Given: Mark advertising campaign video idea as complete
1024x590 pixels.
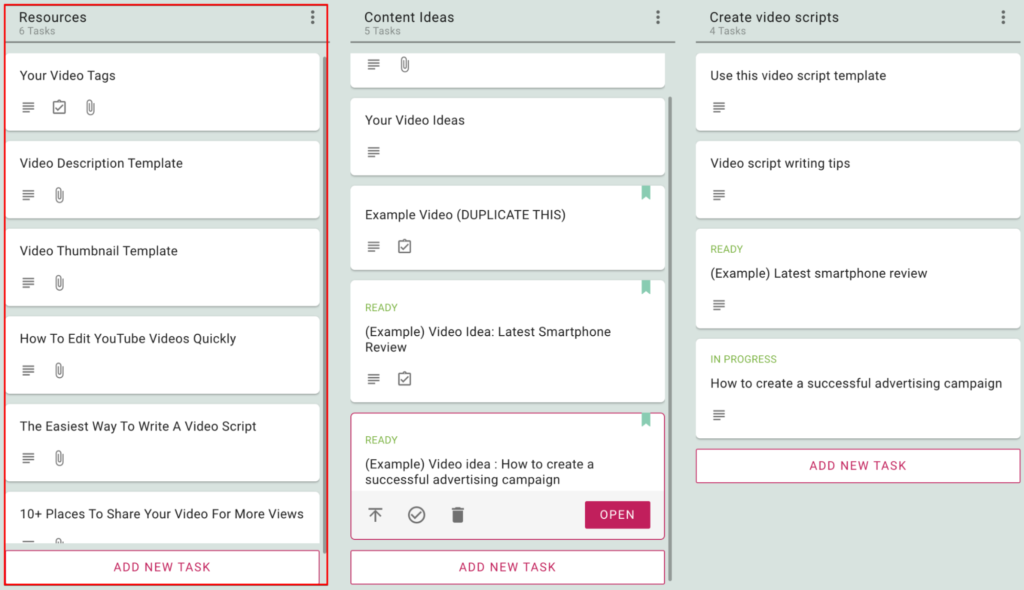Looking at the screenshot, I should point(417,515).
